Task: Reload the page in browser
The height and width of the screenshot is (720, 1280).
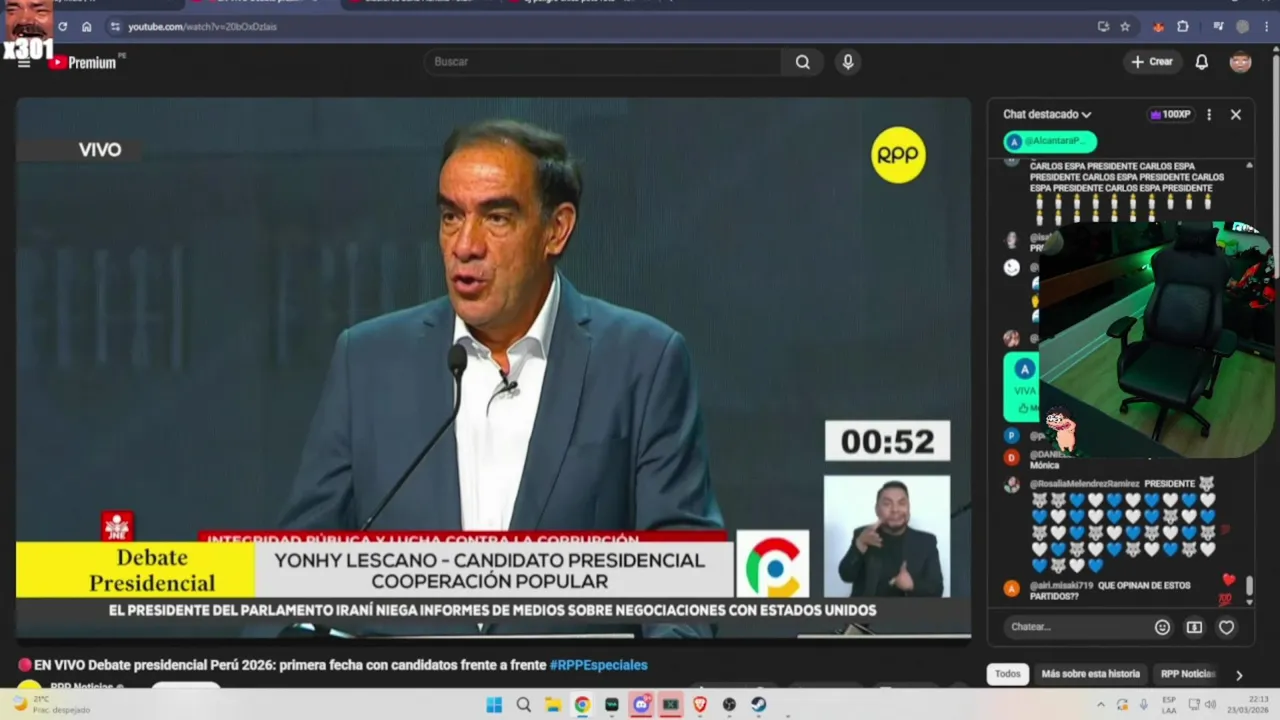Action: [x=63, y=27]
